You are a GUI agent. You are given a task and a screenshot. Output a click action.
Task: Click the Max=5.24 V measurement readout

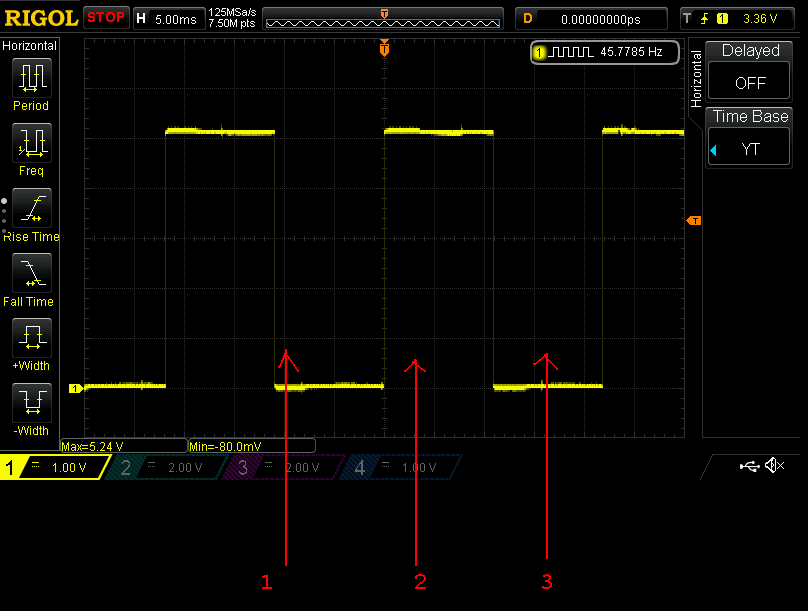tap(124, 446)
